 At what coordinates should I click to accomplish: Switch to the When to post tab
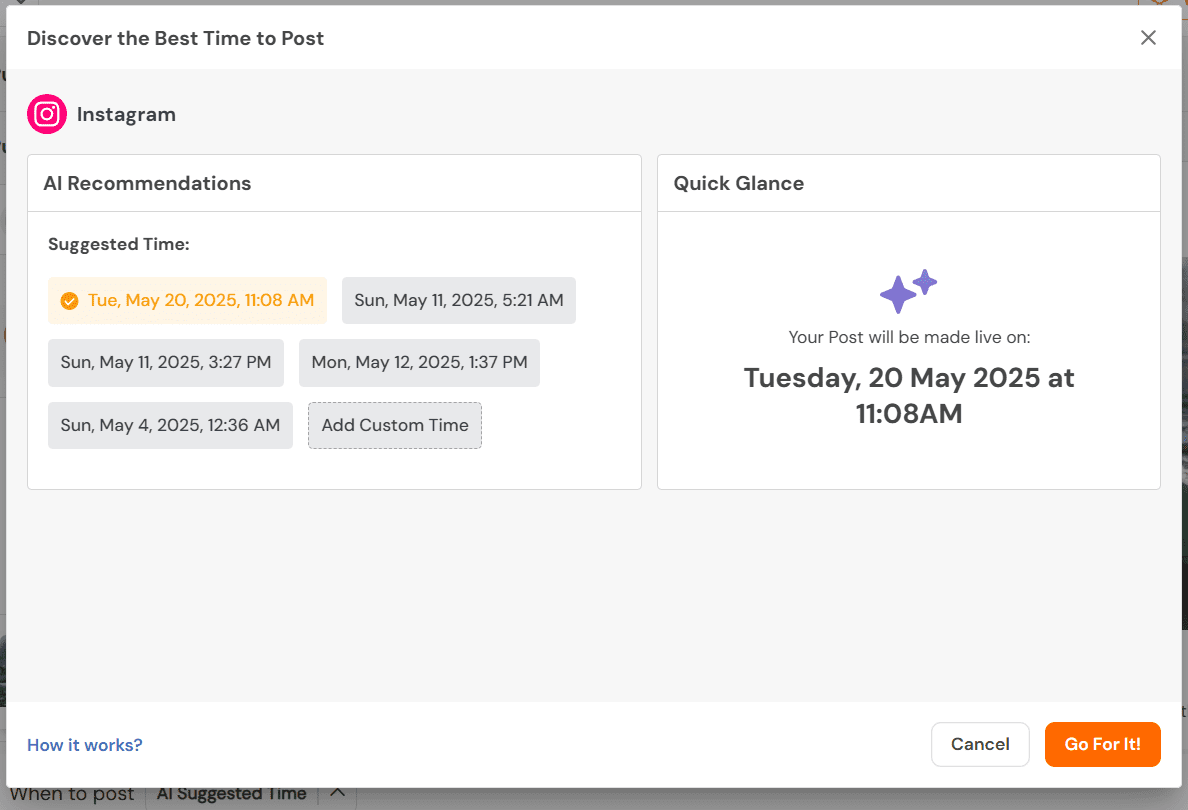pyautogui.click(x=70, y=793)
